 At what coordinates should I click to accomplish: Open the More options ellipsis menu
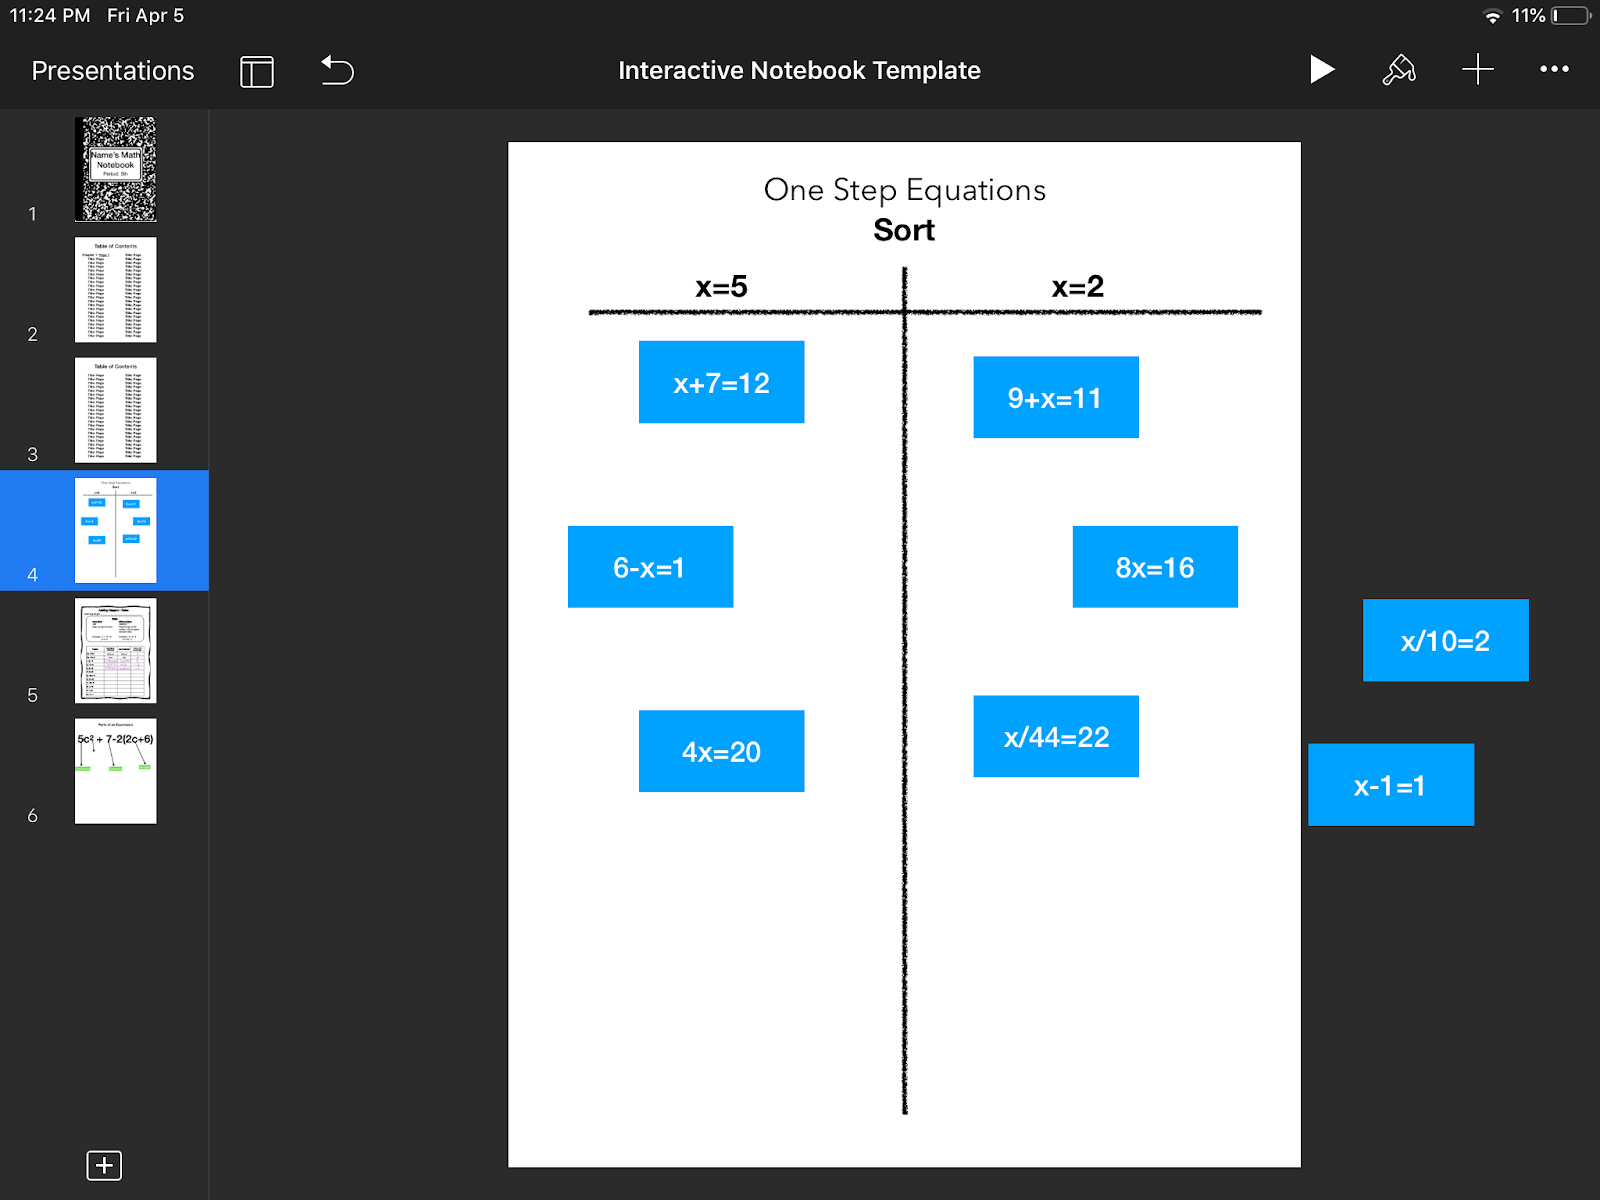coord(1554,69)
